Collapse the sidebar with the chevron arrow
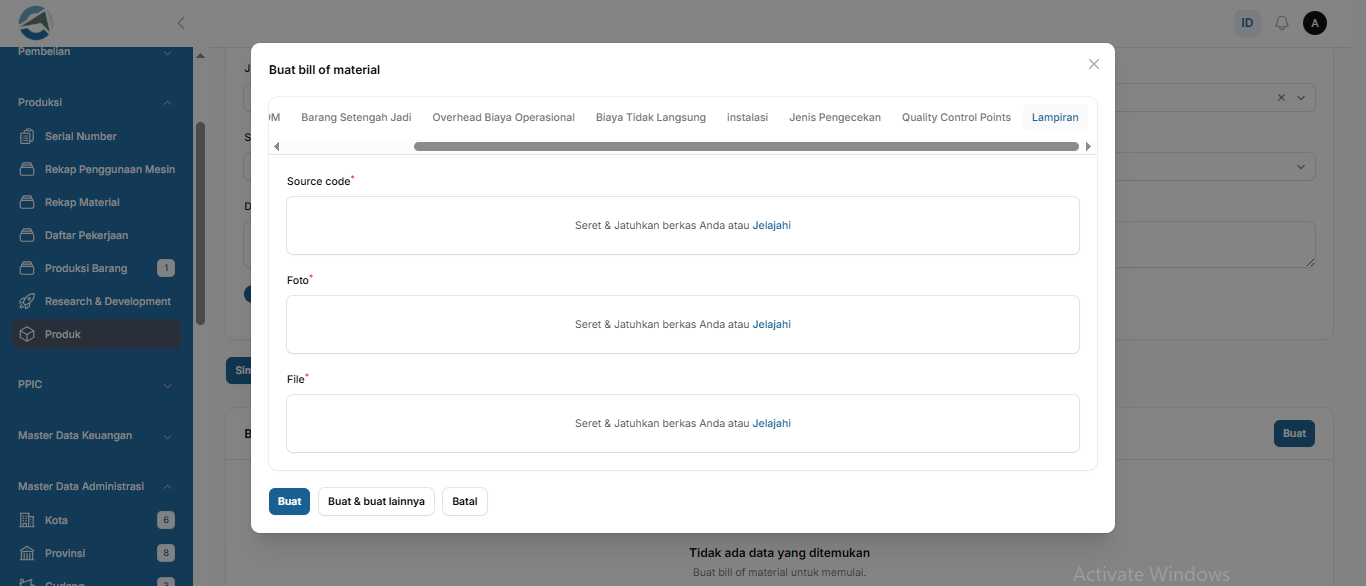Image resolution: width=1366 pixels, height=586 pixels. click(180, 23)
